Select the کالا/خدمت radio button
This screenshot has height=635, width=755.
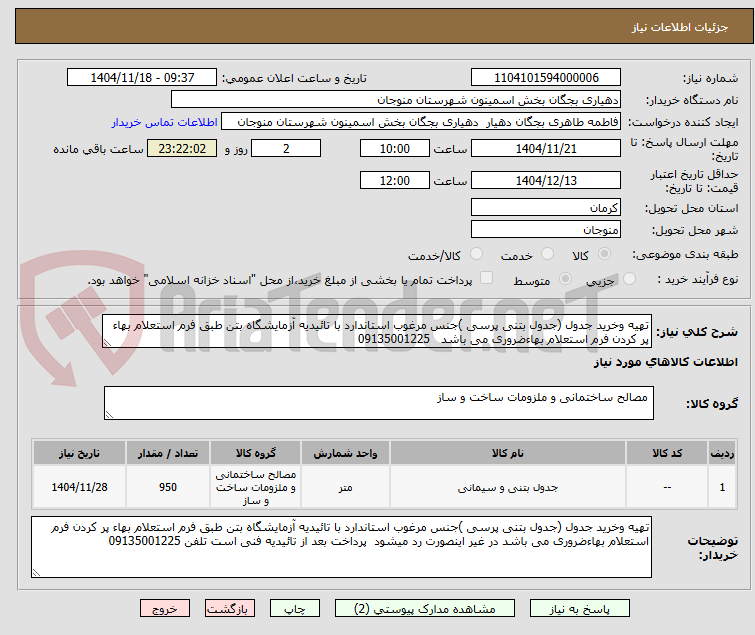476,254
